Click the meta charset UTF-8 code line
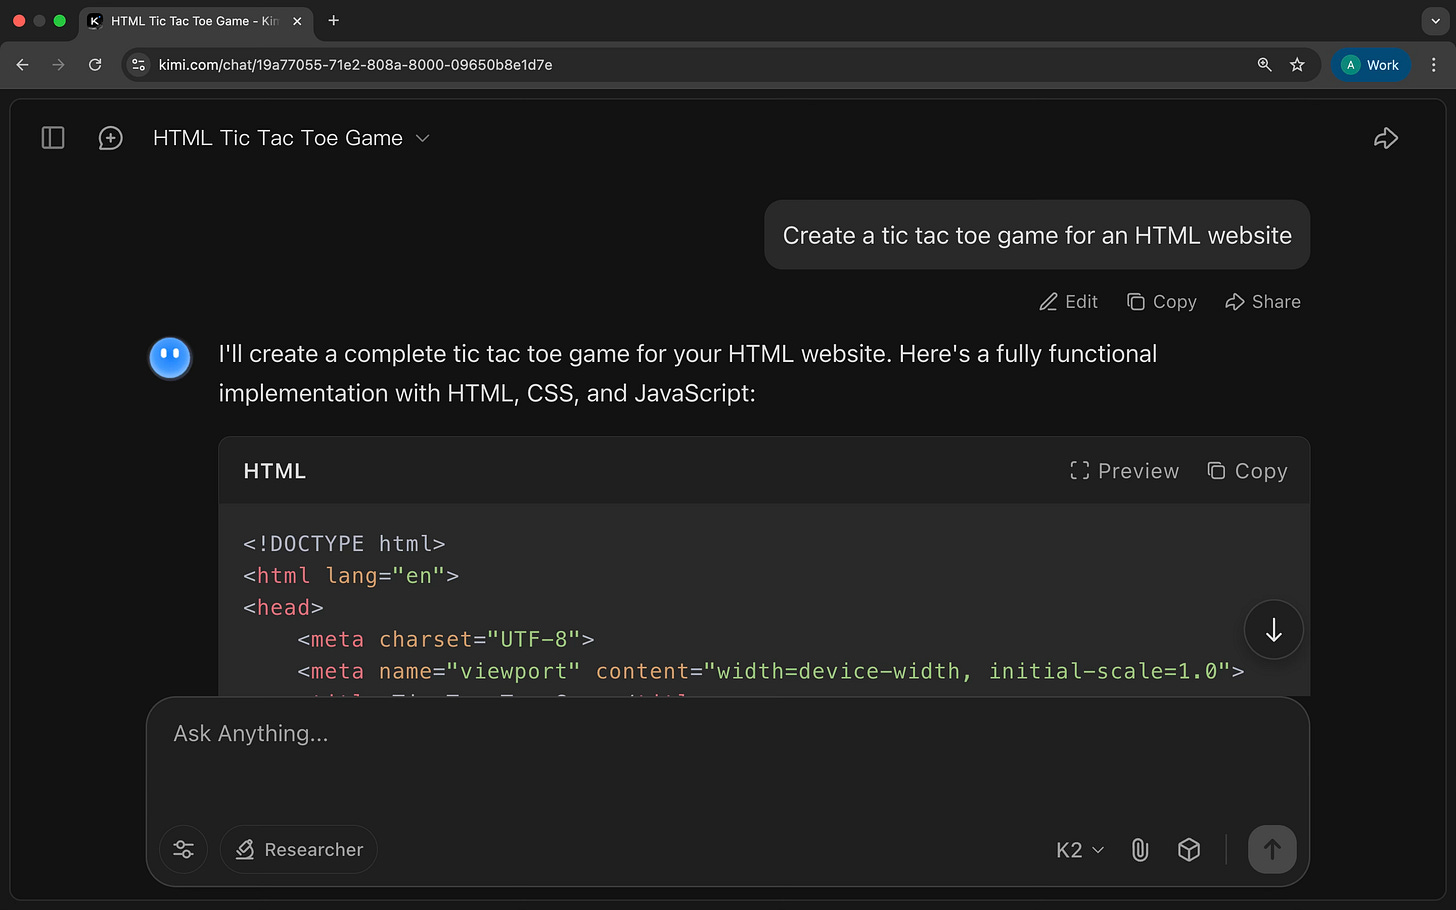This screenshot has height=910, width=1456. pyautogui.click(x=446, y=640)
